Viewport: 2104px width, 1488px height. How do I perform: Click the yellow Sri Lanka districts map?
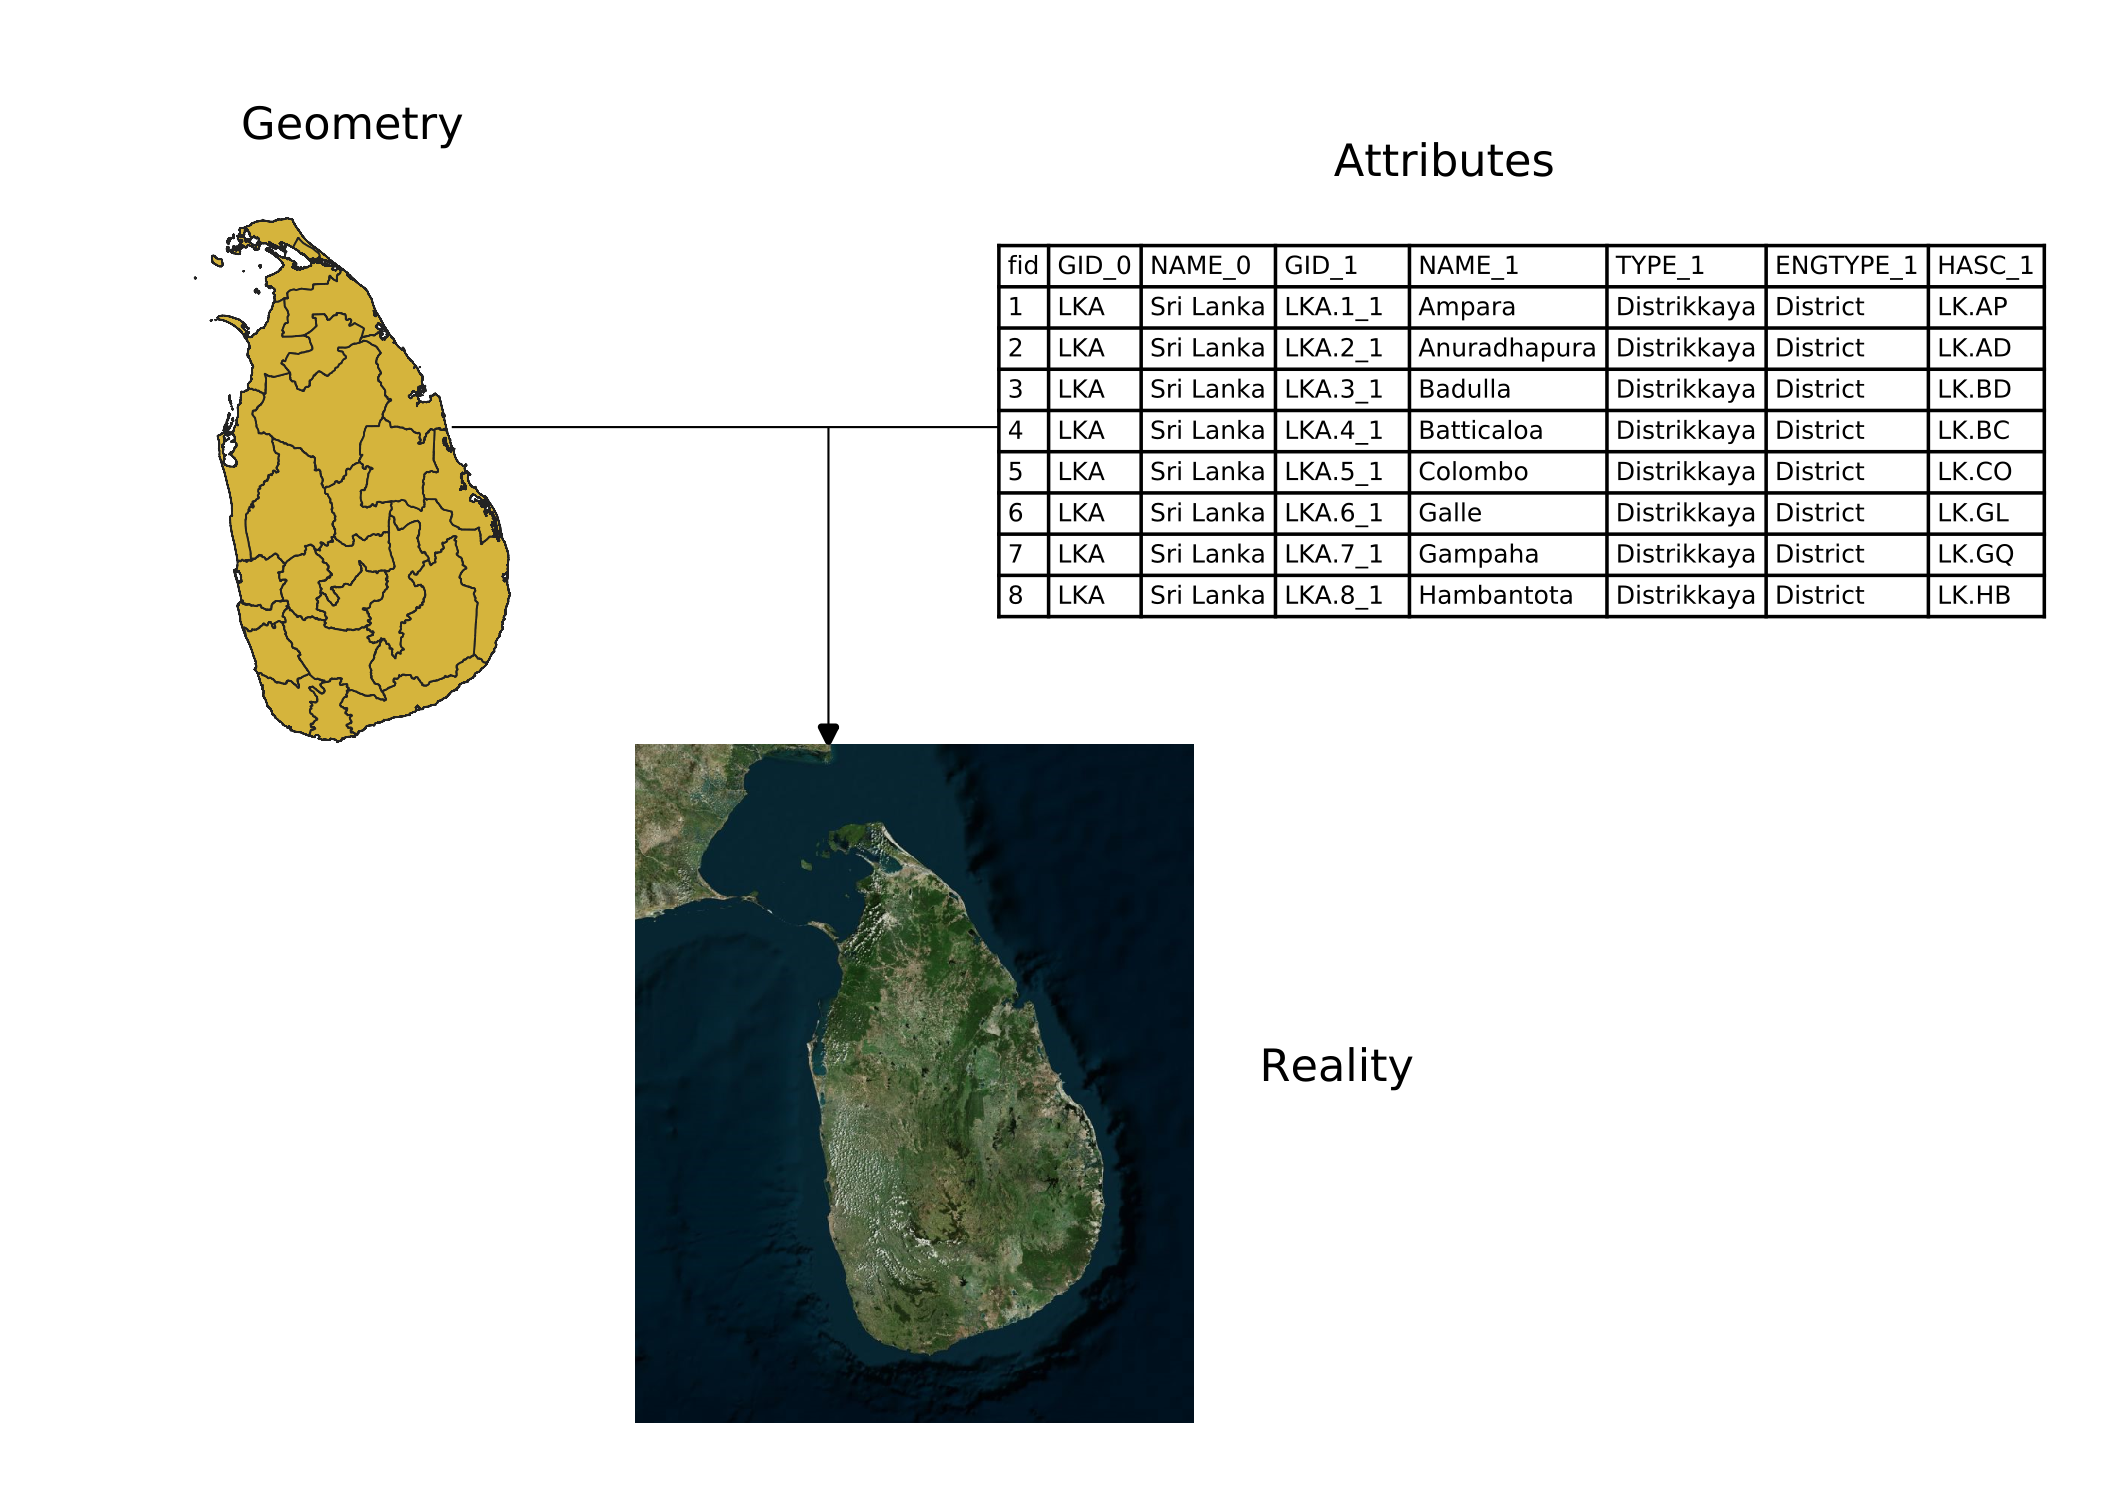[352, 479]
